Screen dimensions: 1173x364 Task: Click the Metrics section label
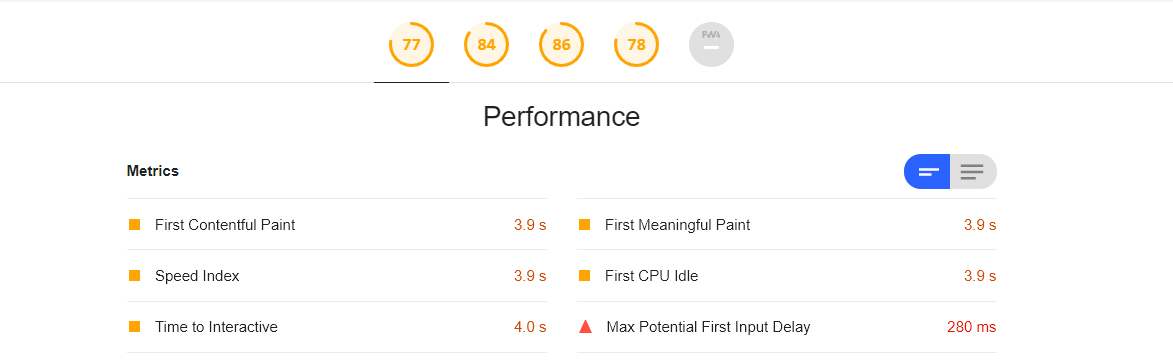153,171
